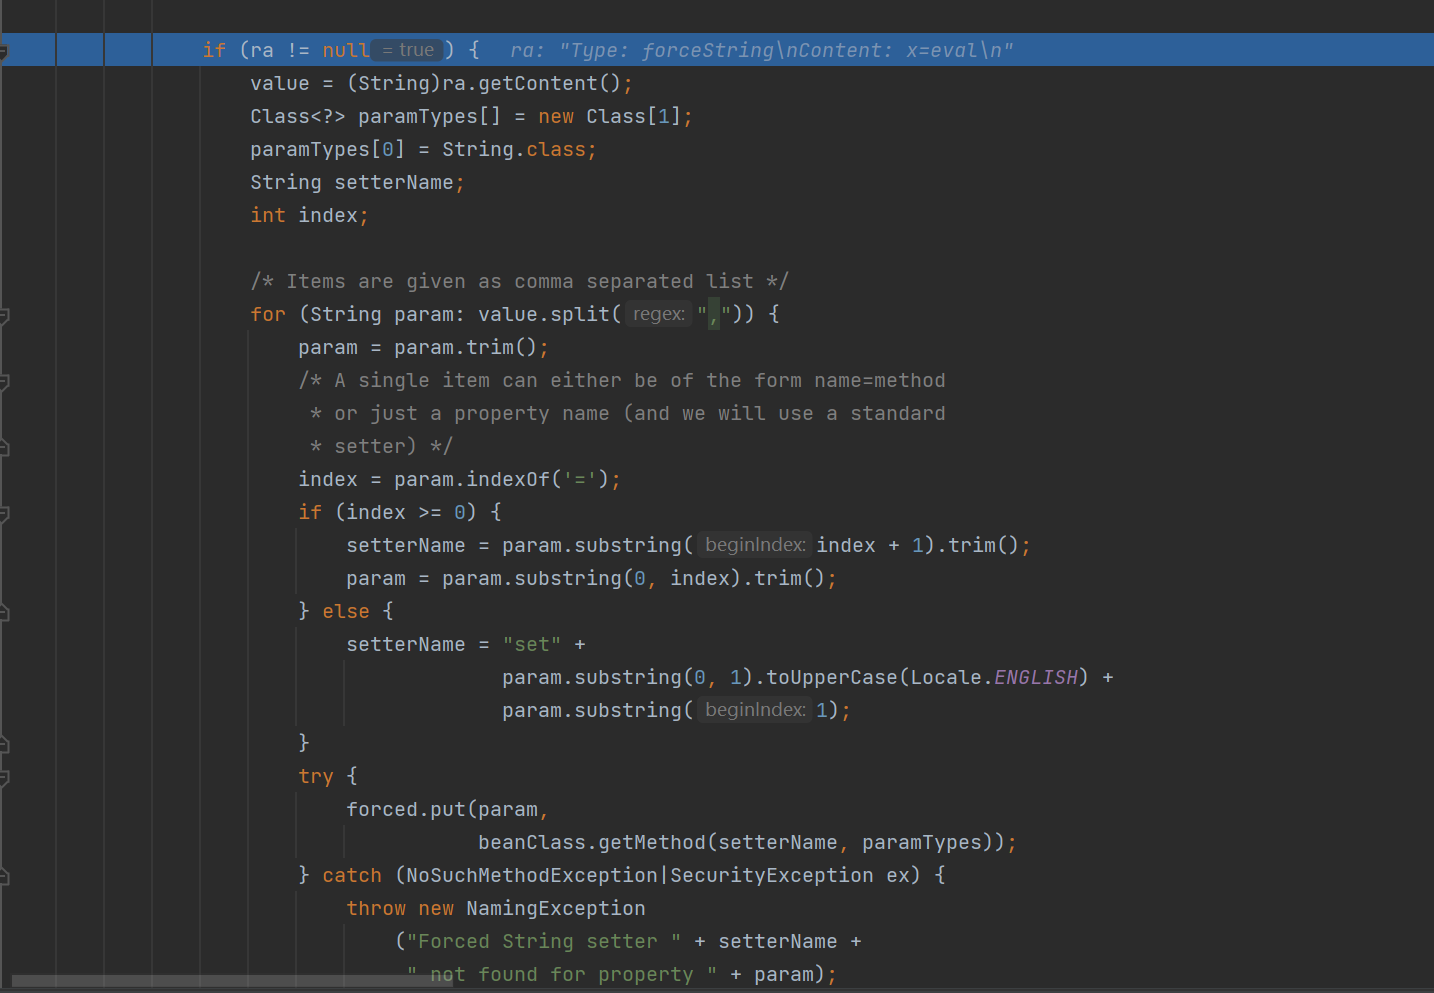Collapse the 'if (ra != null' line fold marker
1434x993 pixels.
tap(4, 51)
